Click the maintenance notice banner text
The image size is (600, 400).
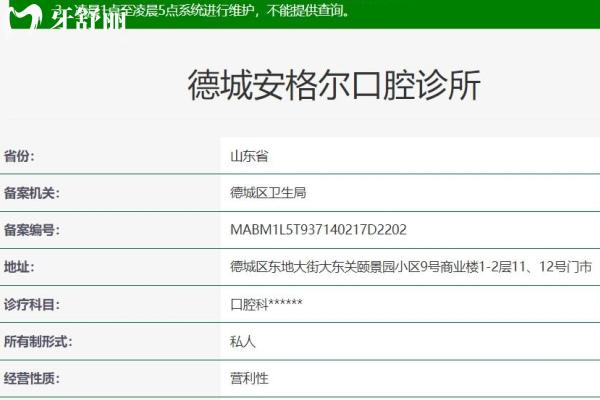202,10
